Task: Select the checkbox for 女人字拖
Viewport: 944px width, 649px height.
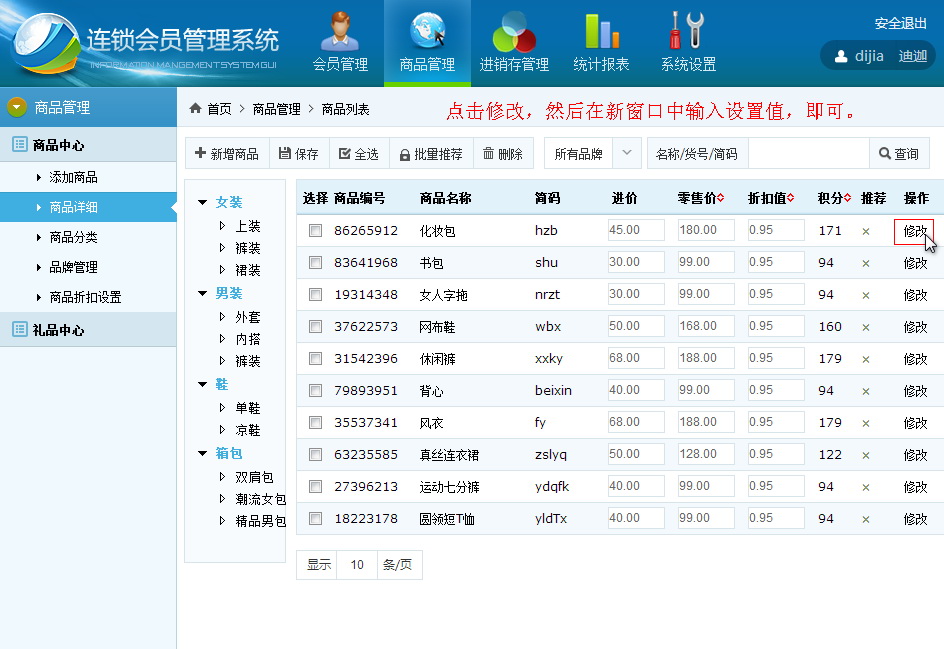Action: coord(315,294)
